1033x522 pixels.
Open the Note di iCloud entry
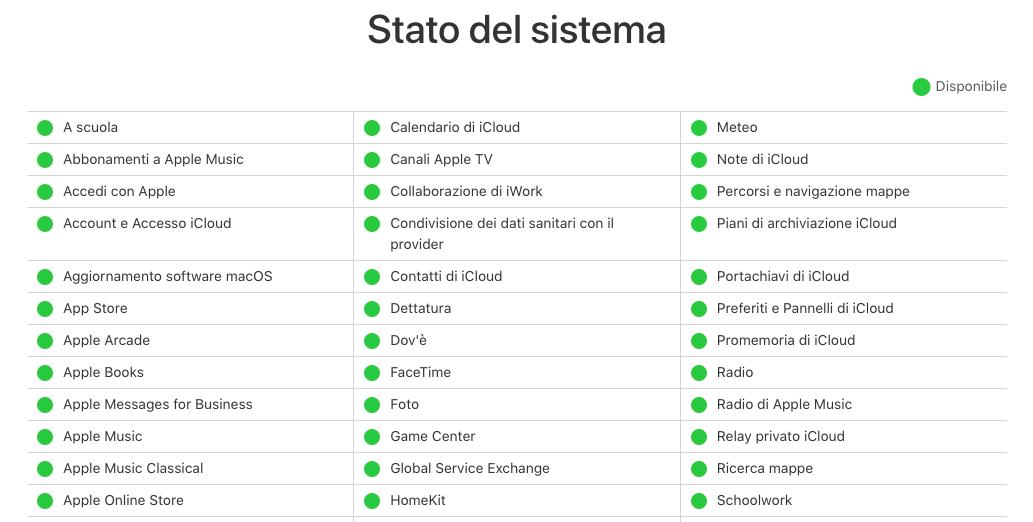click(762, 159)
